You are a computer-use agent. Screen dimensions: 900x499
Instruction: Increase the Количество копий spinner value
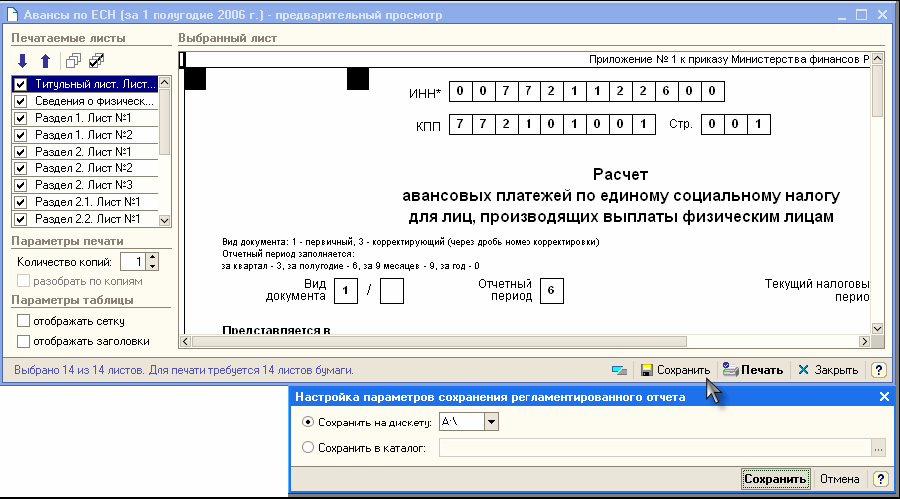(x=152, y=257)
